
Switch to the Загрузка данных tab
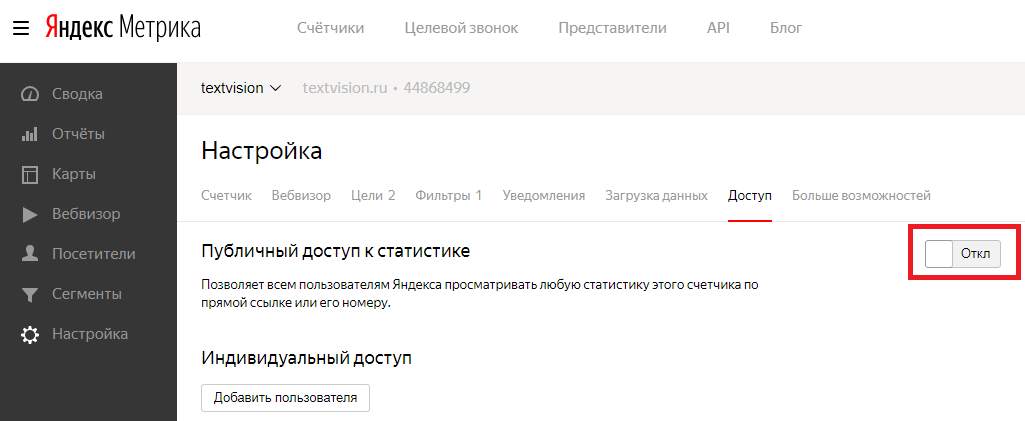tap(656, 195)
